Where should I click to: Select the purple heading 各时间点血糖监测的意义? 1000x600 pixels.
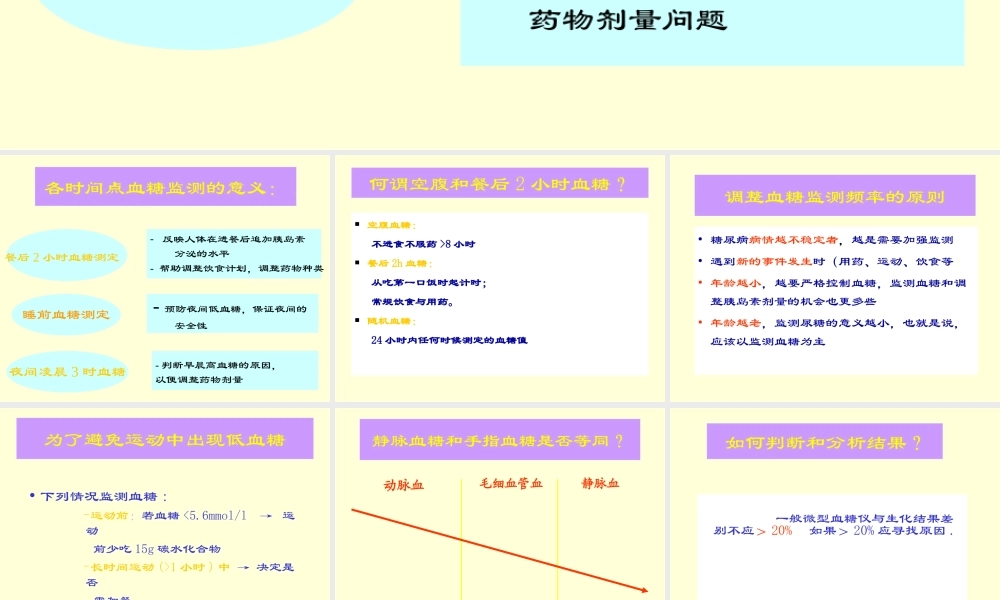[166, 185]
